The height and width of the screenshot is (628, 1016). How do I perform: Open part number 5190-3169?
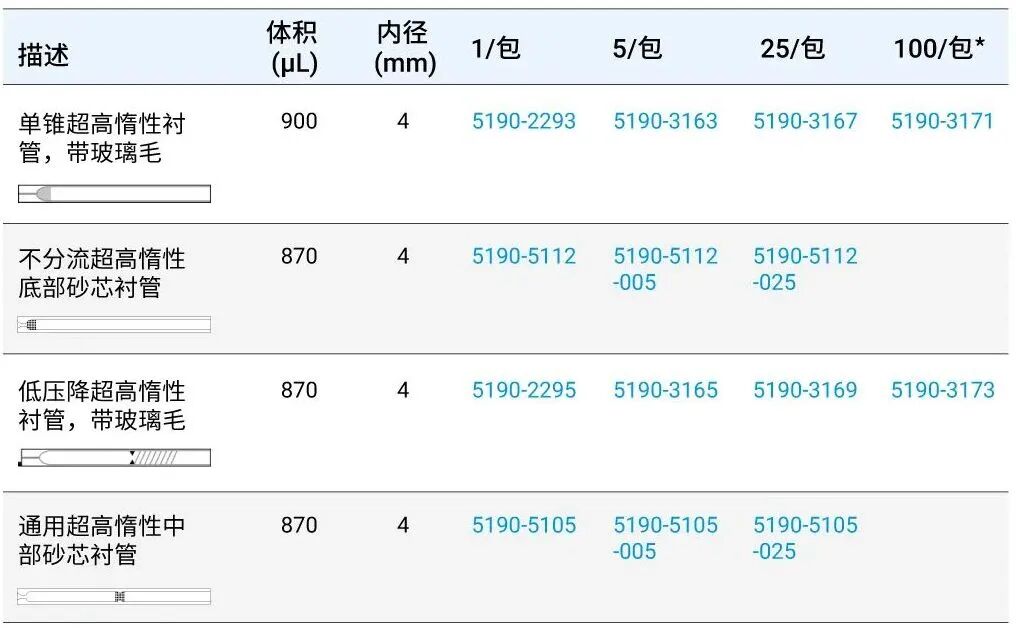805,391
